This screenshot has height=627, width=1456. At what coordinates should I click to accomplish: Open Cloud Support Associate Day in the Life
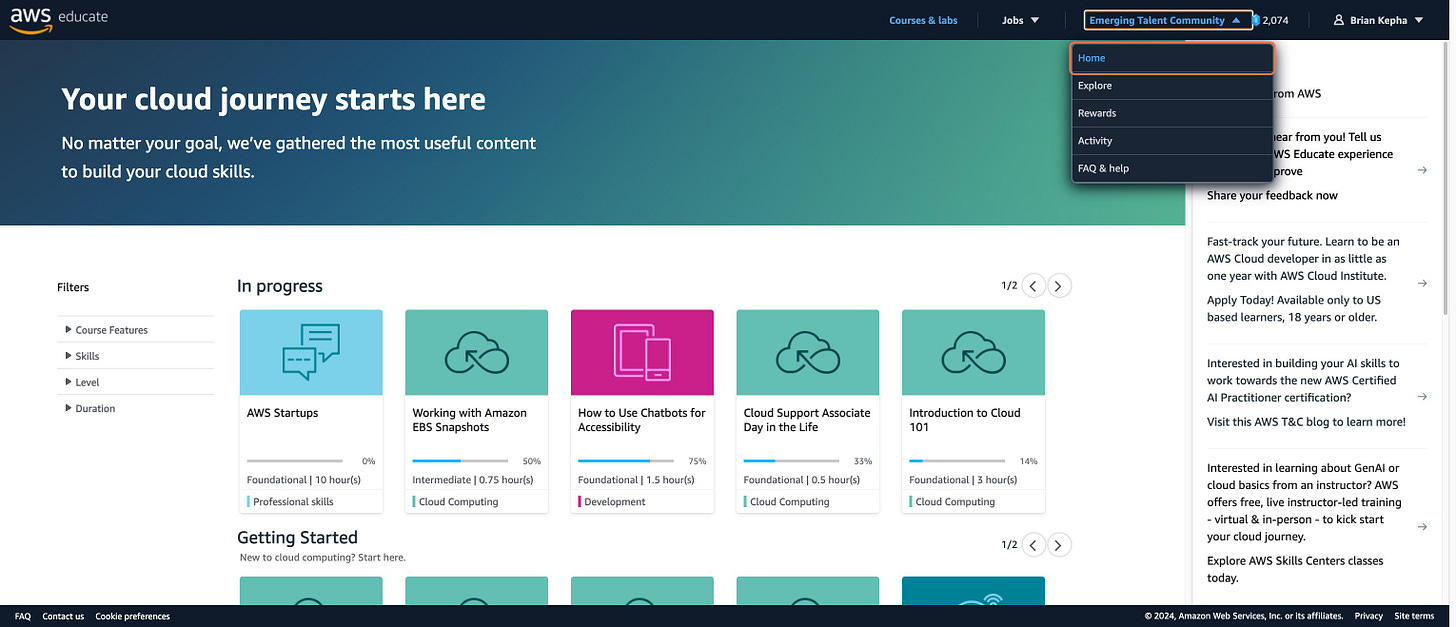click(x=807, y=420)
